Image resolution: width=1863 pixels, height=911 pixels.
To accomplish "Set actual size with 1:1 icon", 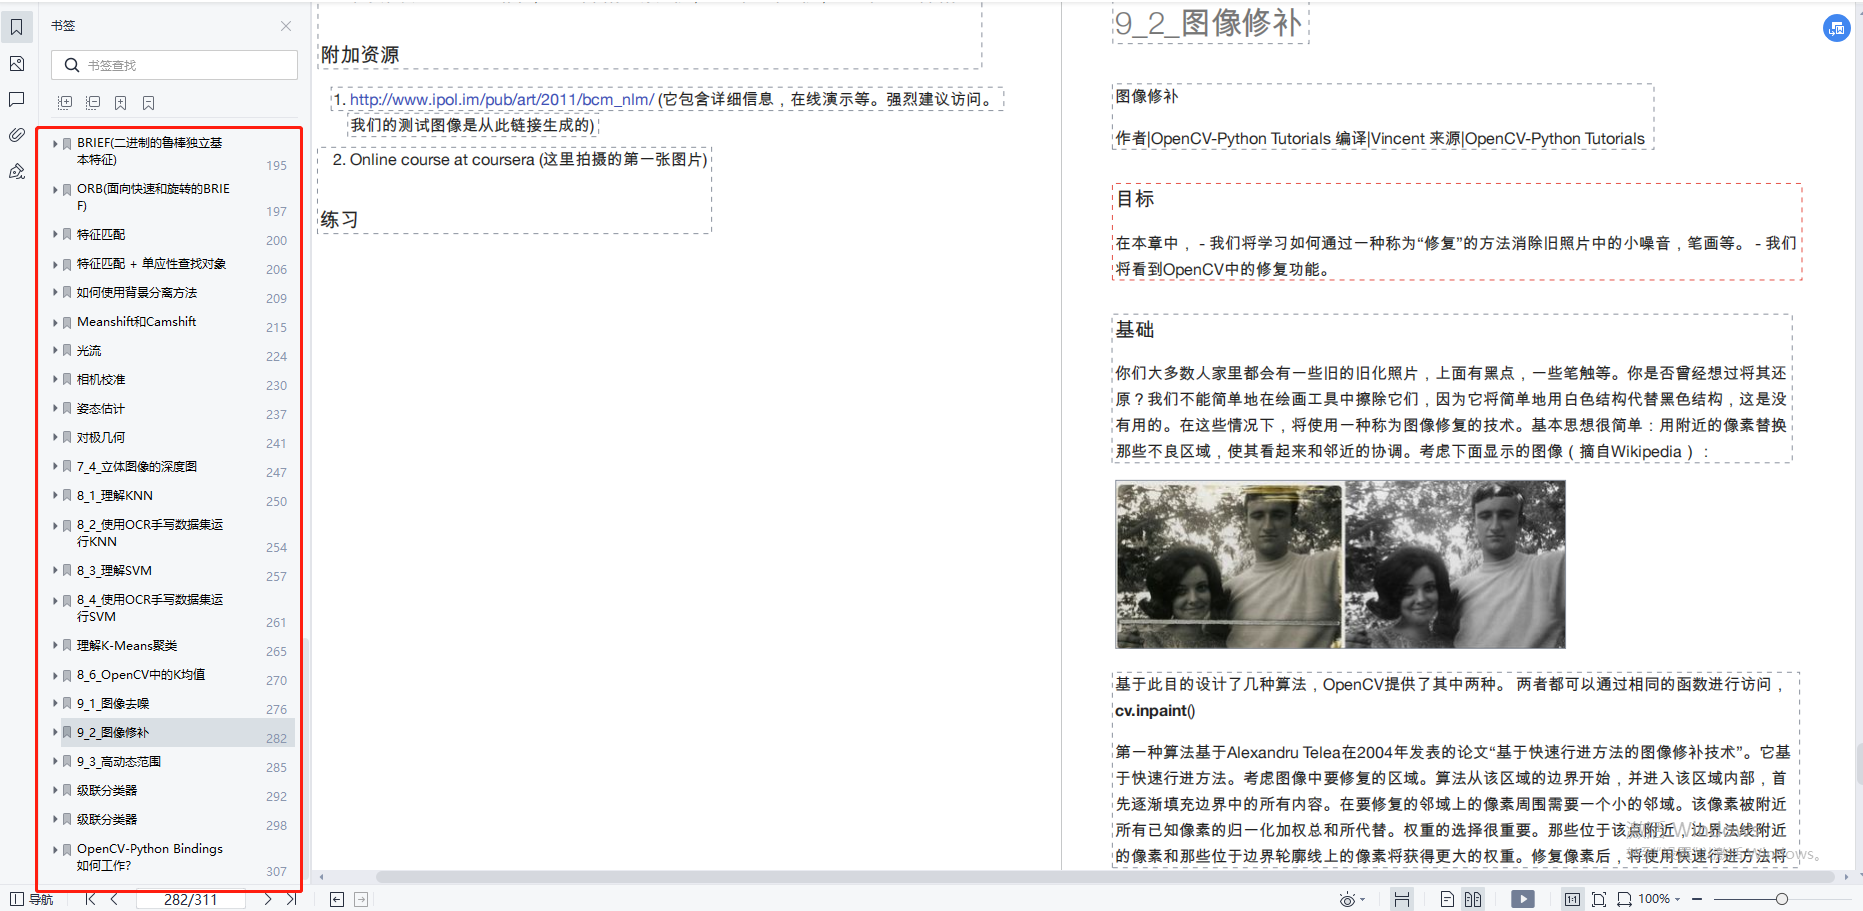I will pyautogui.click(x=1572, y=899).
